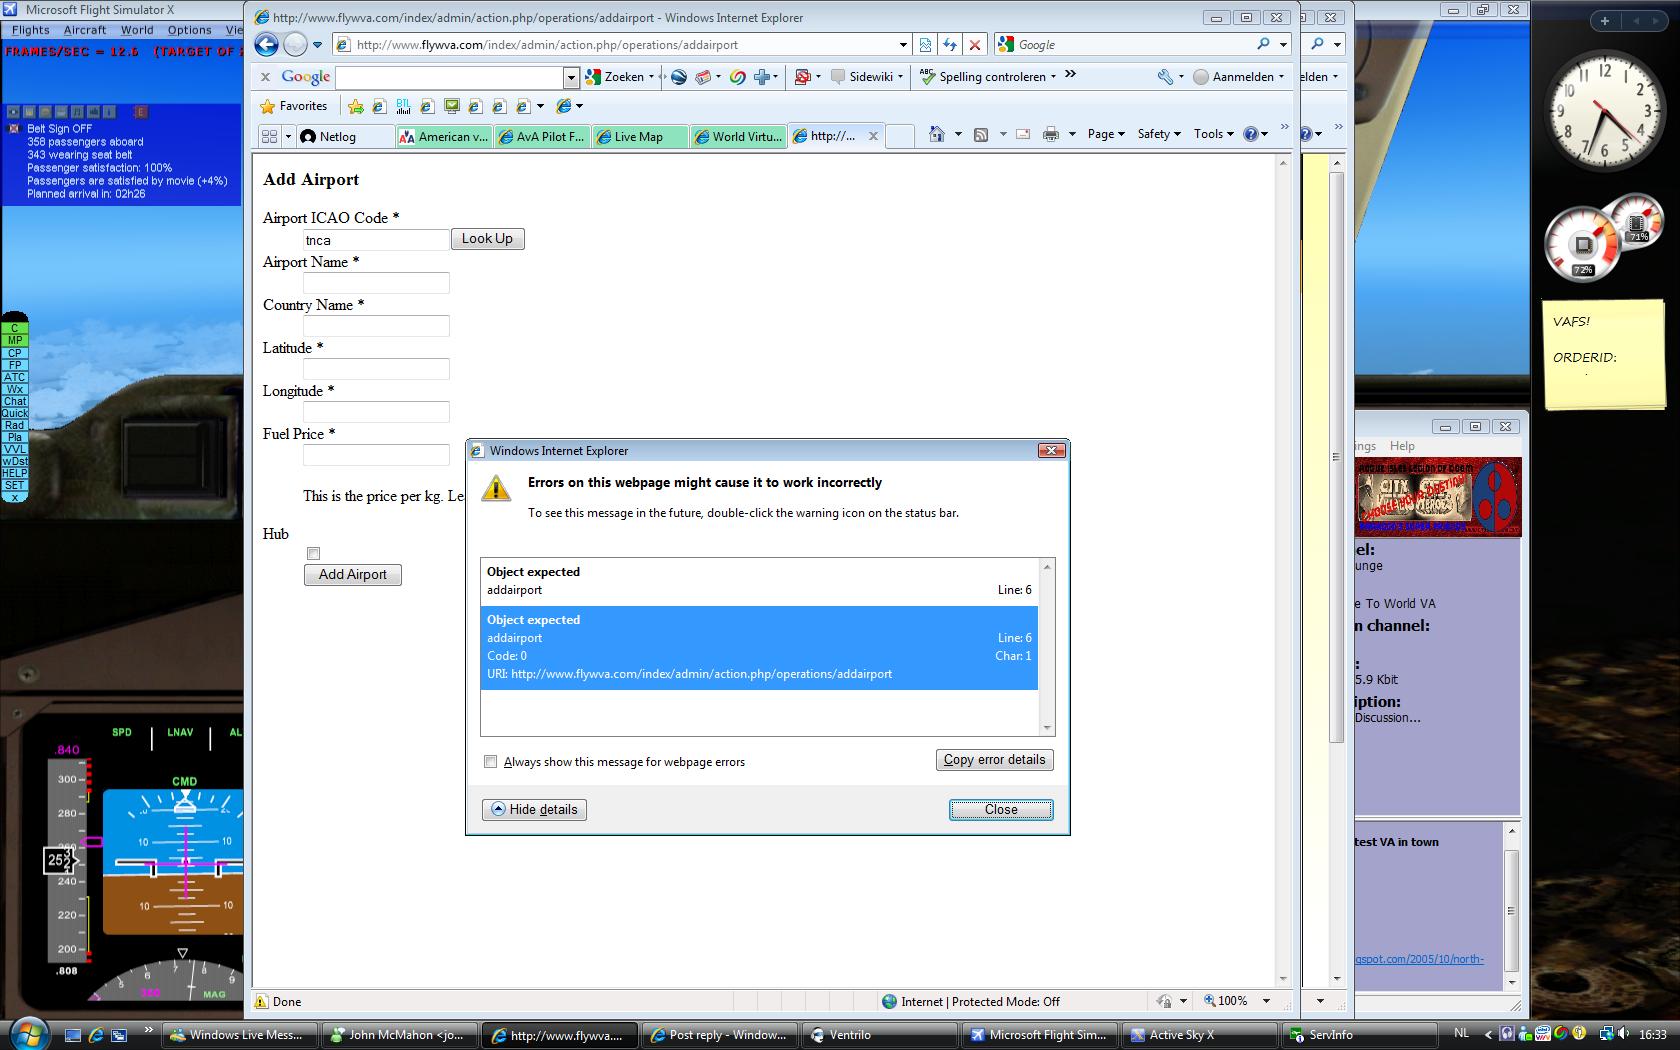Image resolution: width=1680 pixels, height=1050 pixels.
Task: Click Close button in error dialog
Action: [1001, 809]
